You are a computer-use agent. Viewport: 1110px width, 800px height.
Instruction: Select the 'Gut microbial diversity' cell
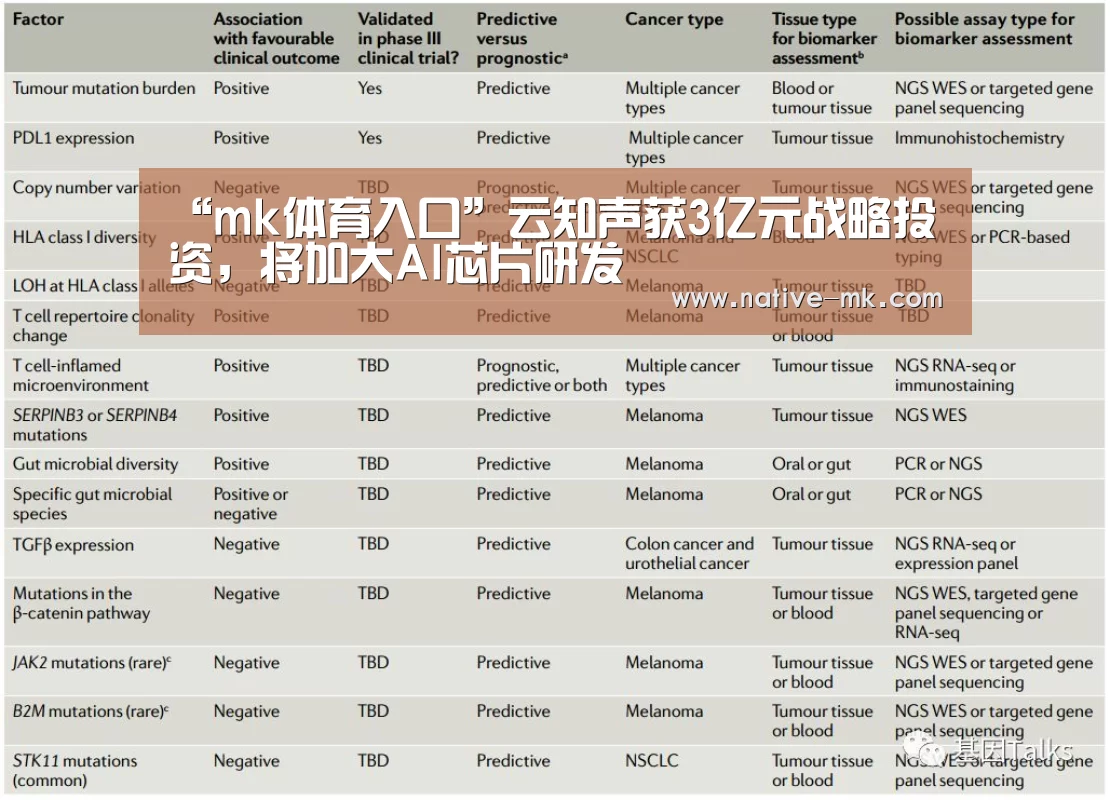[x=95, y=464]
